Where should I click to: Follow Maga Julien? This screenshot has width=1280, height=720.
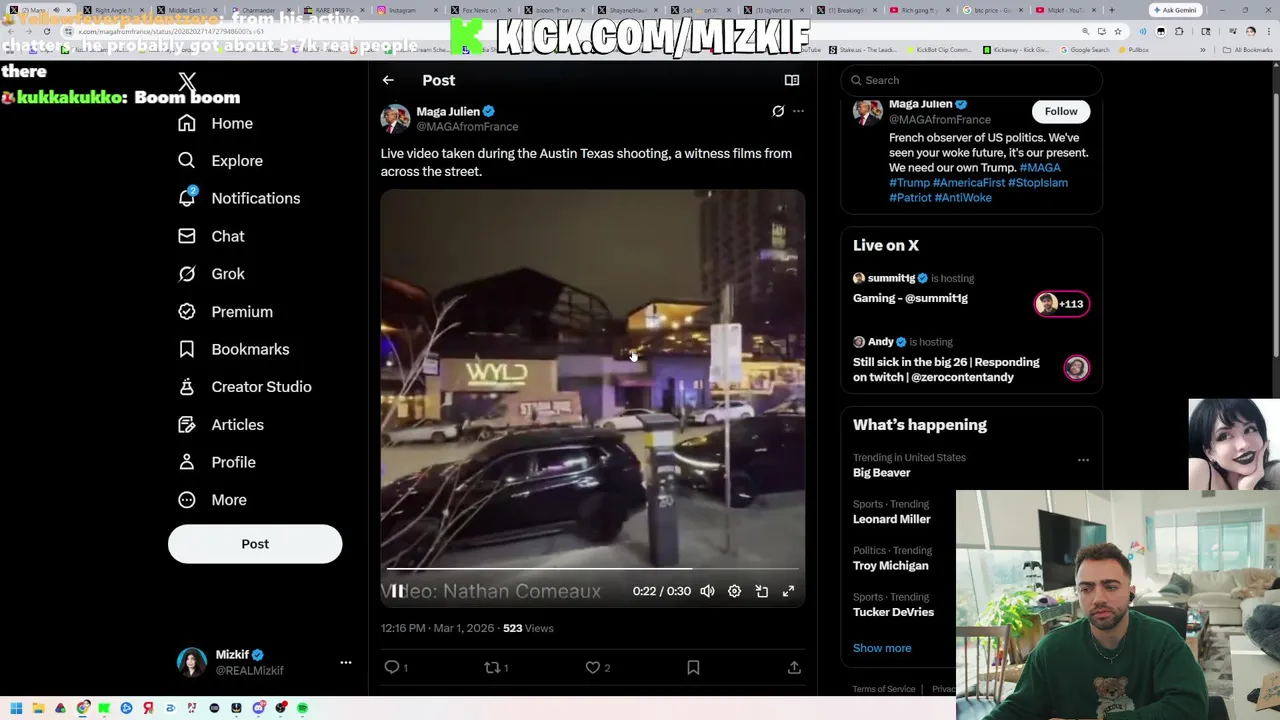1061,111
